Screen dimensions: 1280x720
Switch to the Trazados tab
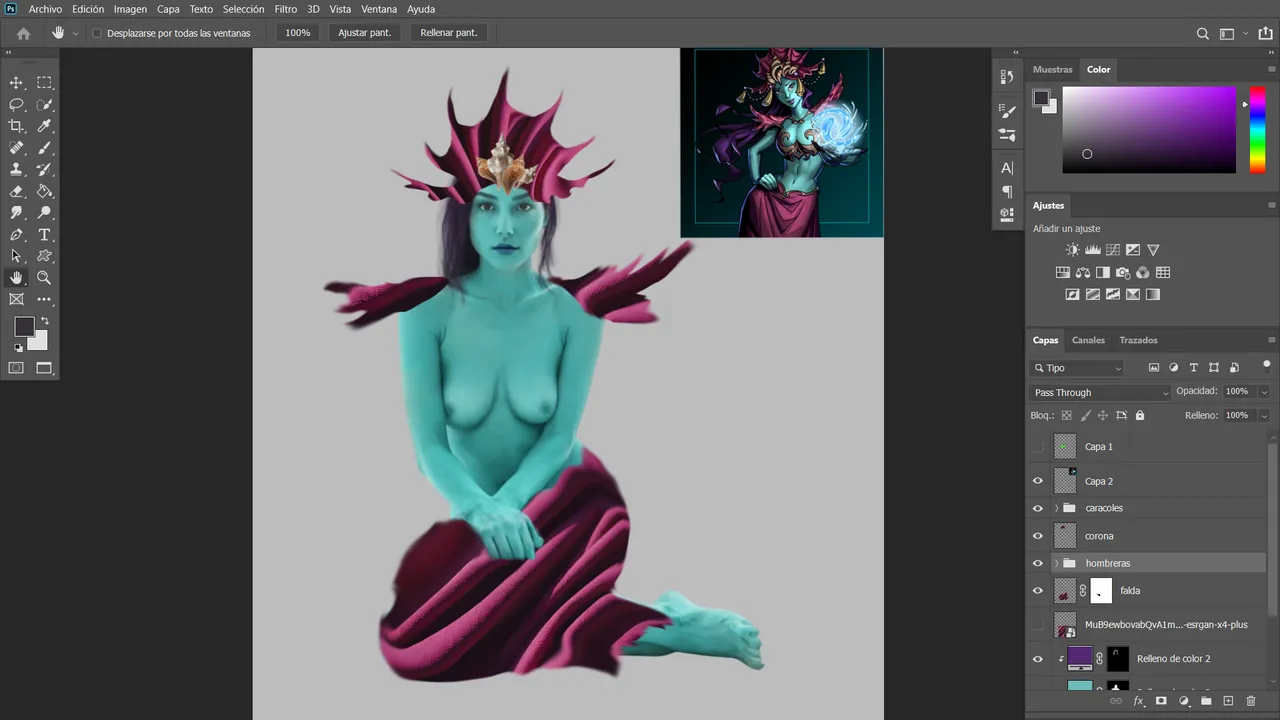pyautogui.click(x=1138, y=340)
